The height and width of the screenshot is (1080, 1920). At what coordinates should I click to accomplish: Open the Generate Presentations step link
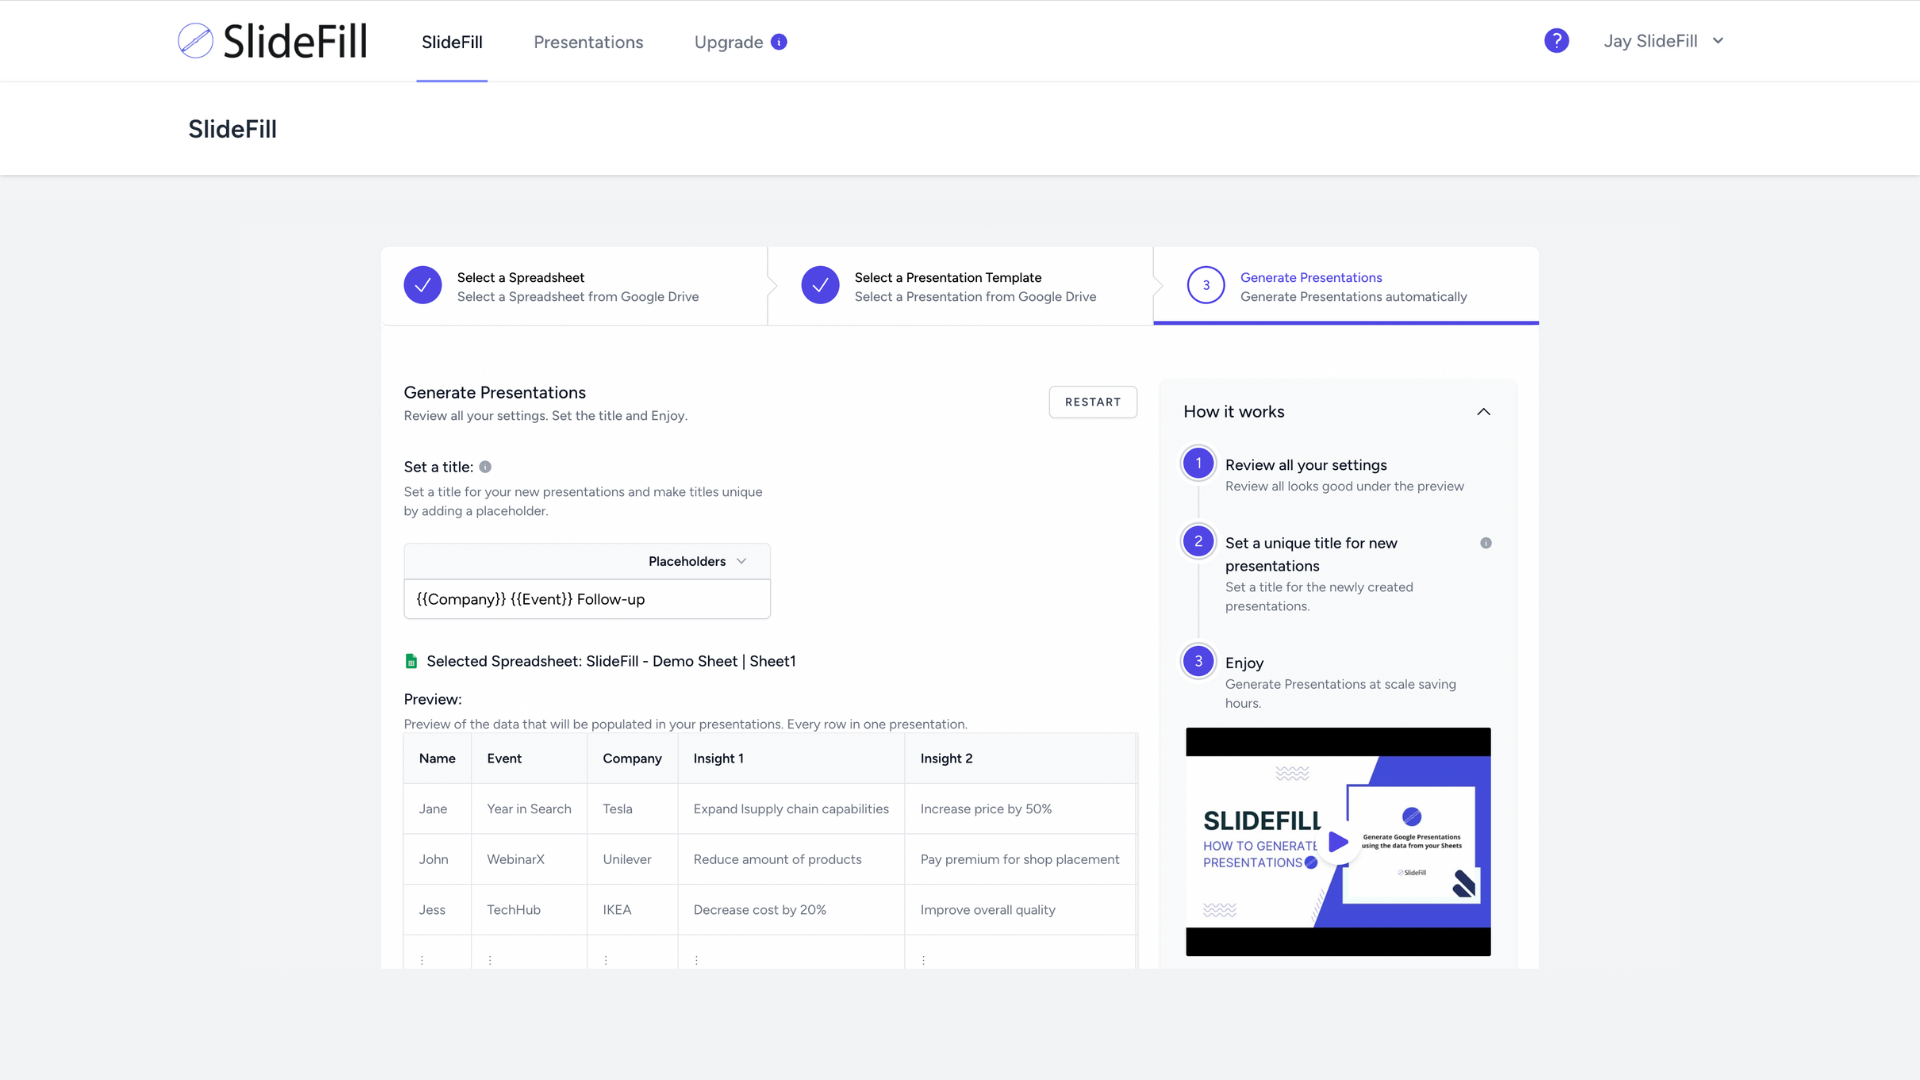point(1311,277)
